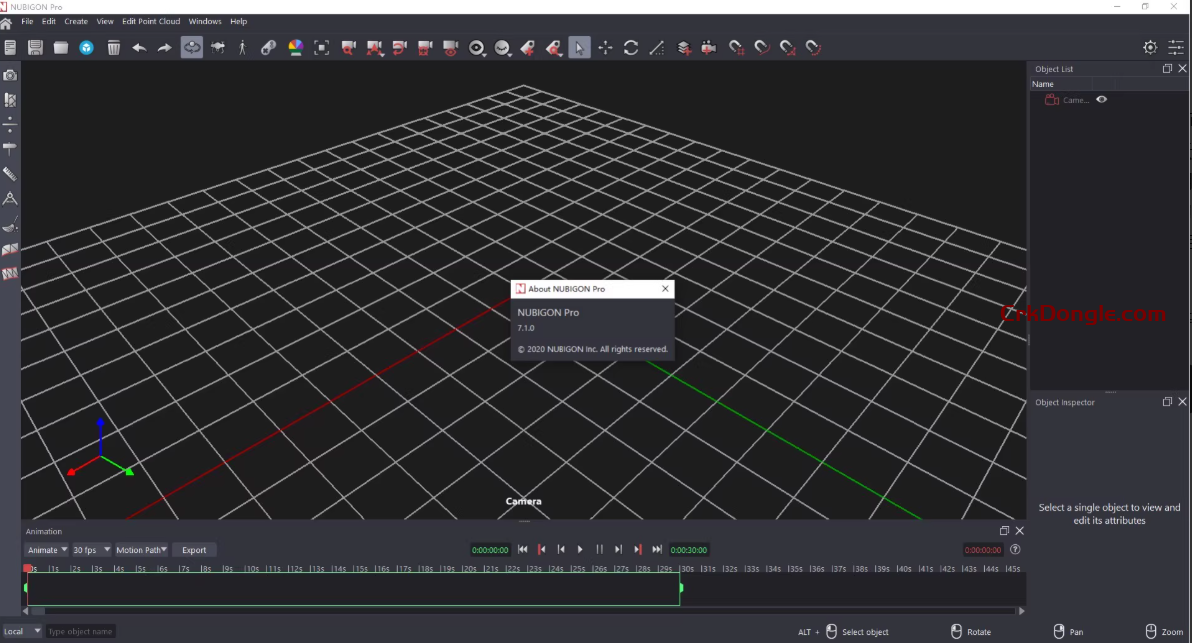The width and height of the screenshot is (1192, 643).
Task: Open the Motion Path dropdown
Action: point(141,549)
